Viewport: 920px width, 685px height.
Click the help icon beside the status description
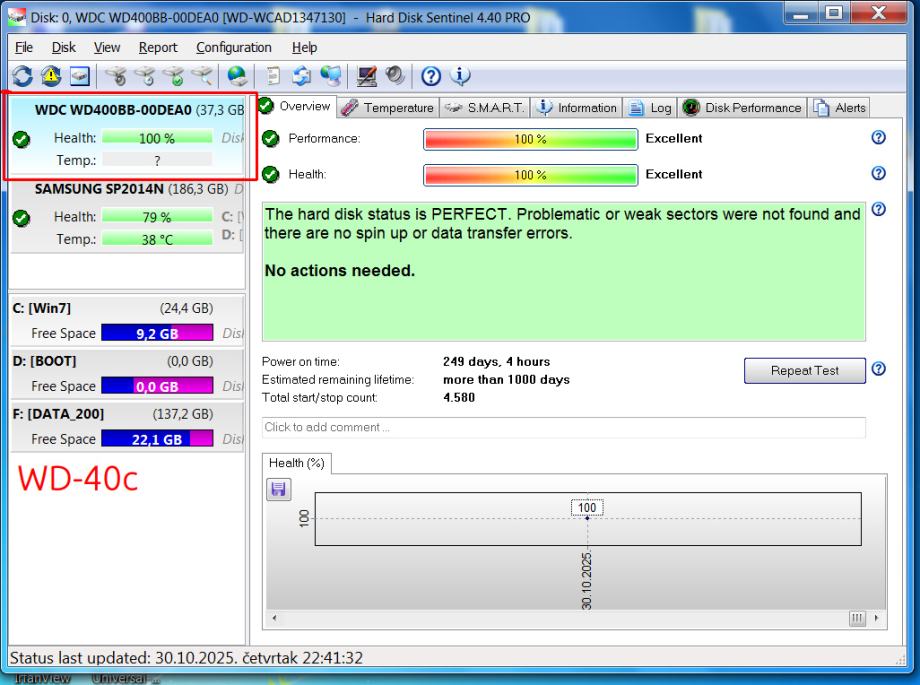[878, 209]
